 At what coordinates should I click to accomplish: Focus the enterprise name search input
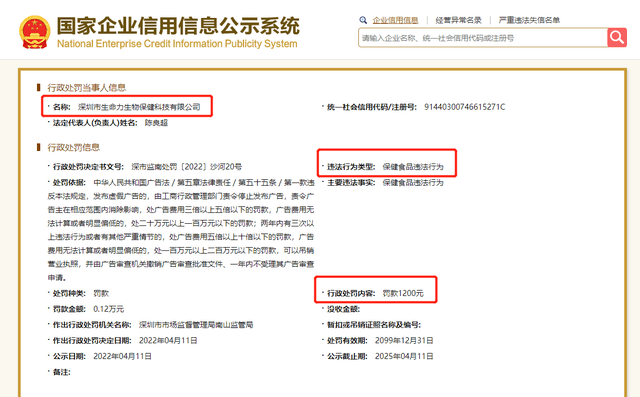(x=483, y=38)
